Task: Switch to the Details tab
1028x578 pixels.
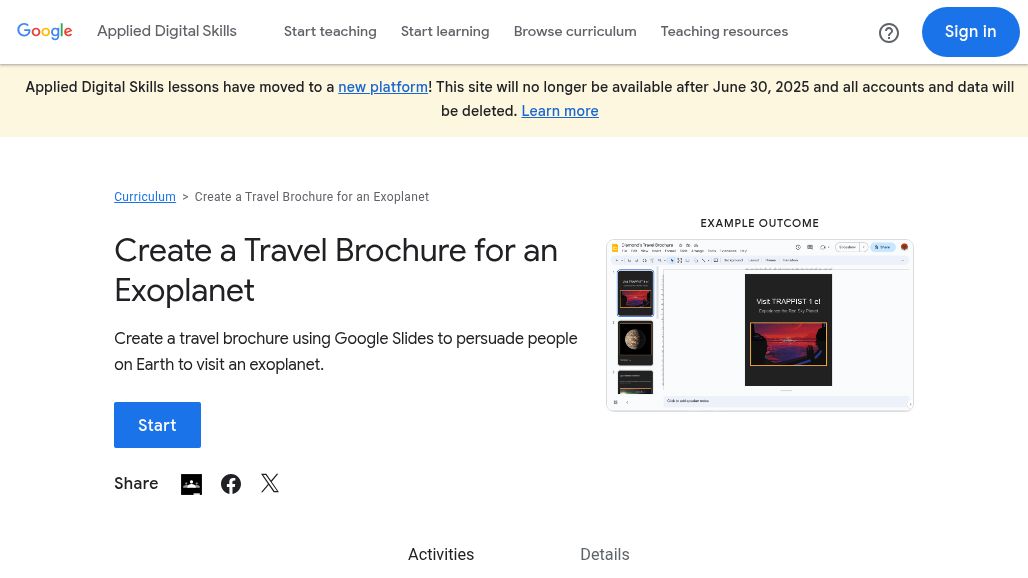Action: [604, 554]
